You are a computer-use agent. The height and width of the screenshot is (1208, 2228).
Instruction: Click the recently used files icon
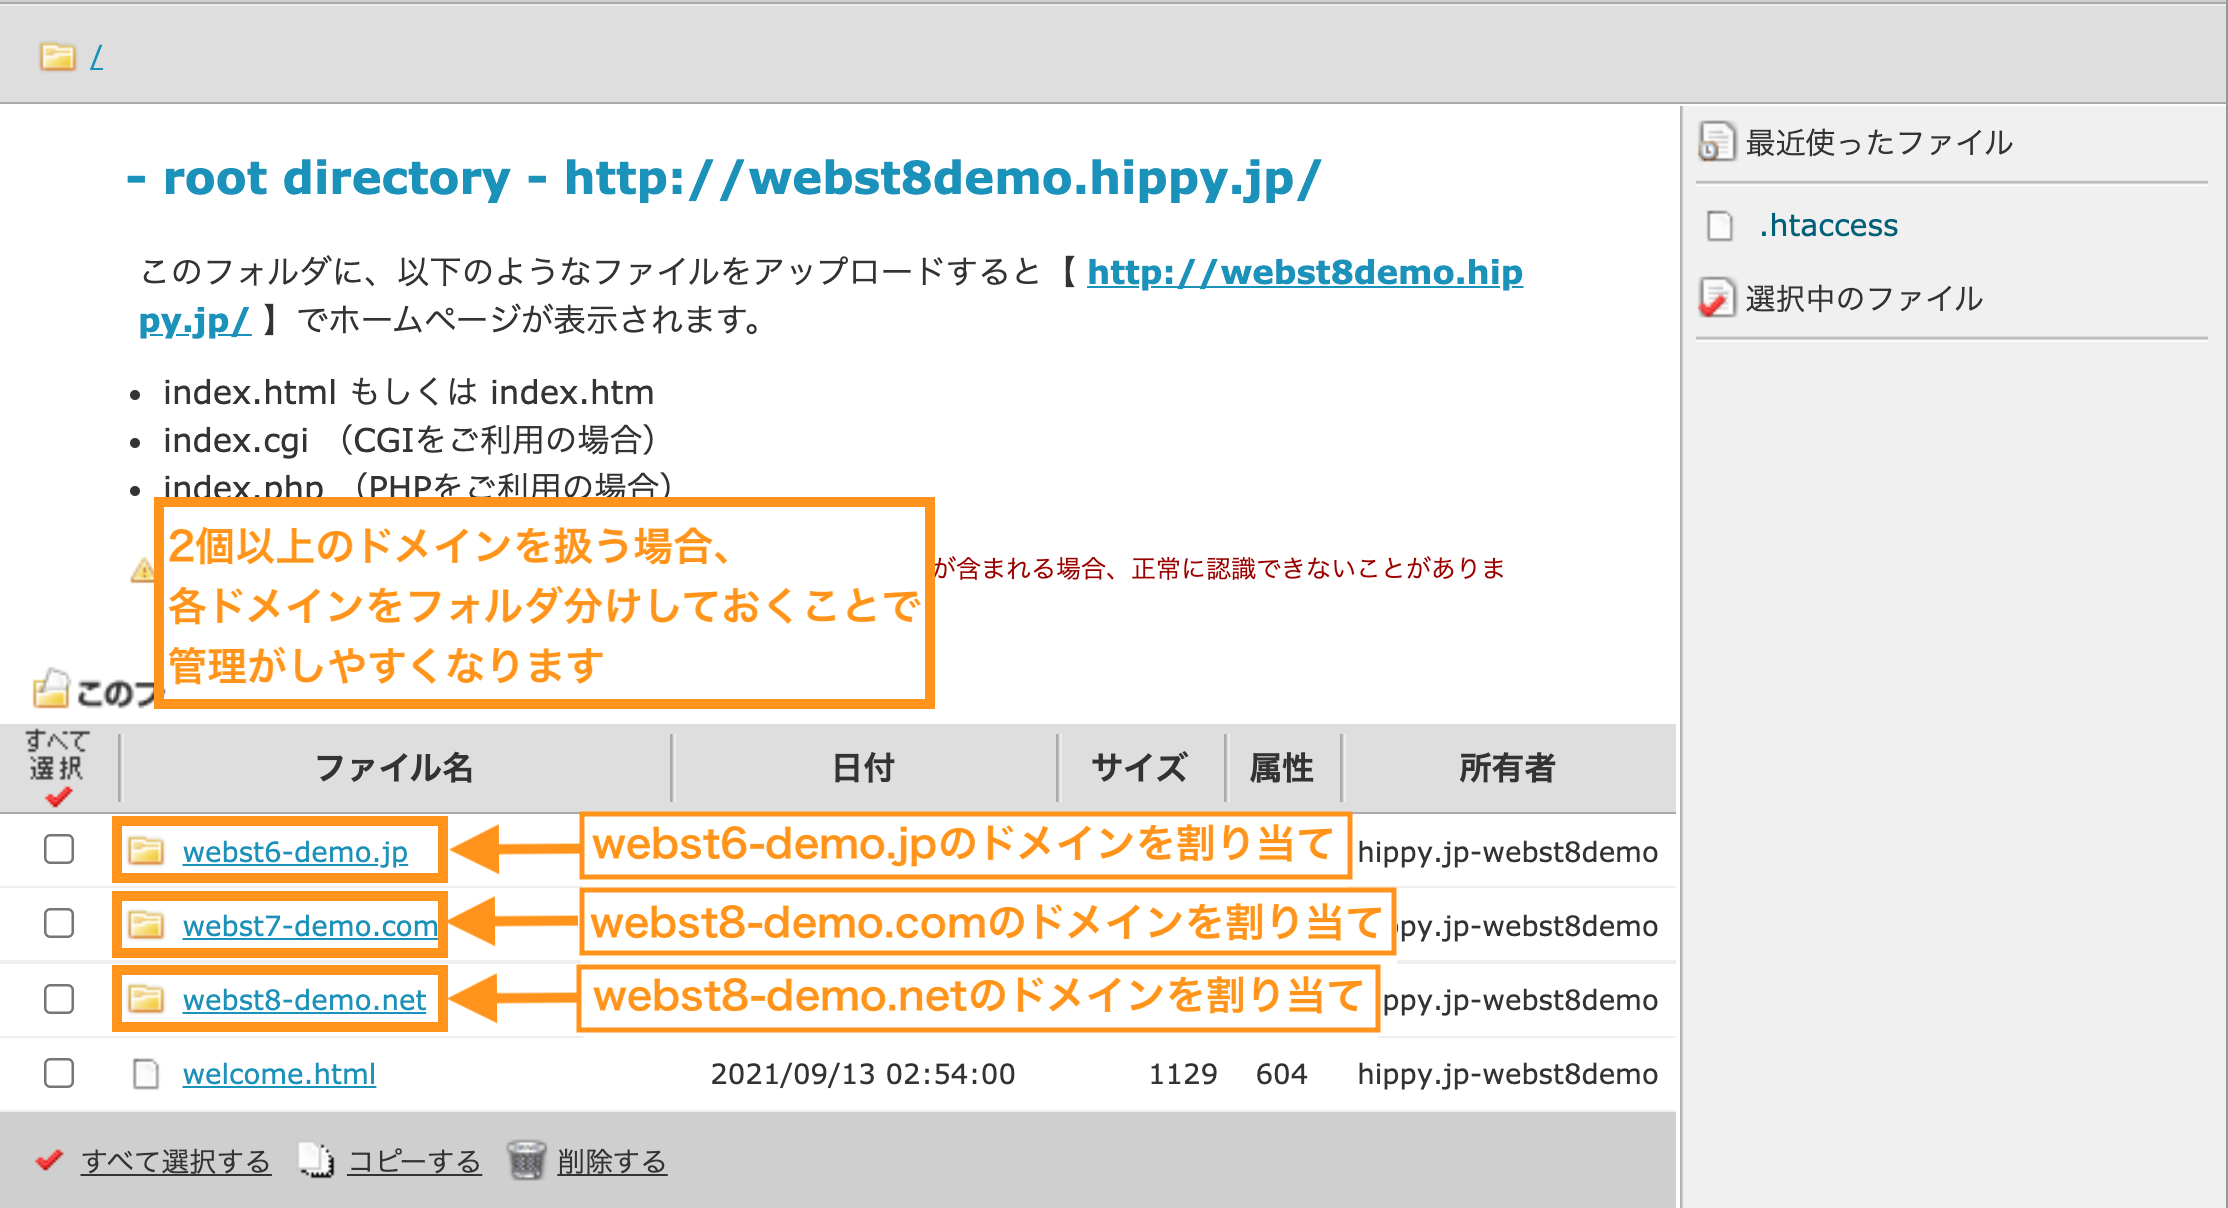point(1716,142)
